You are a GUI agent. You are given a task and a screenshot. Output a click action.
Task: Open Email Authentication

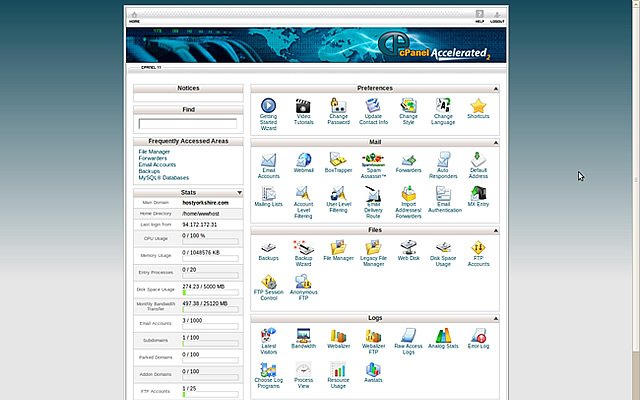pyautogui.click(x=444, y=200)
